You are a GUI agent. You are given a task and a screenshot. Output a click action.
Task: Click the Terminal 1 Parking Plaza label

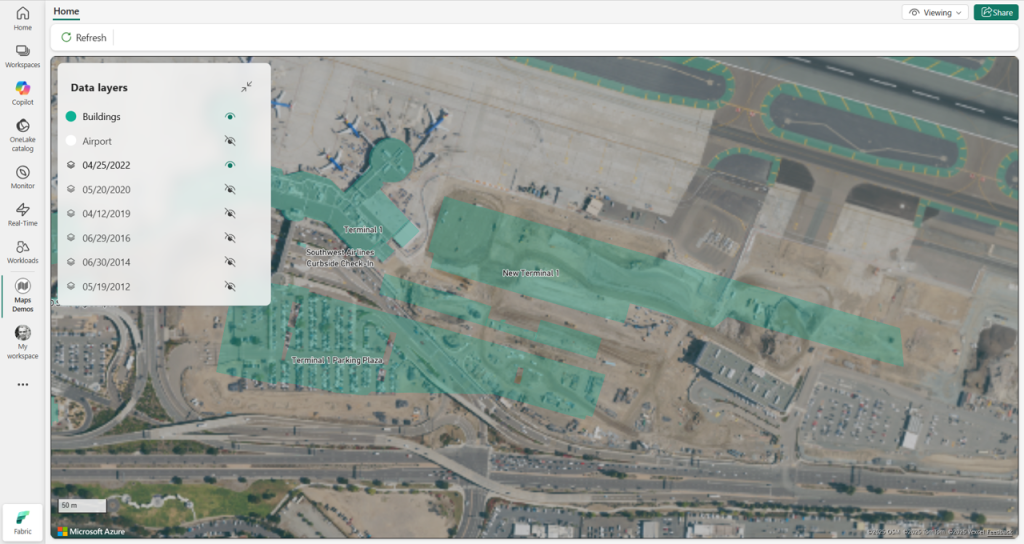(337, 360)
